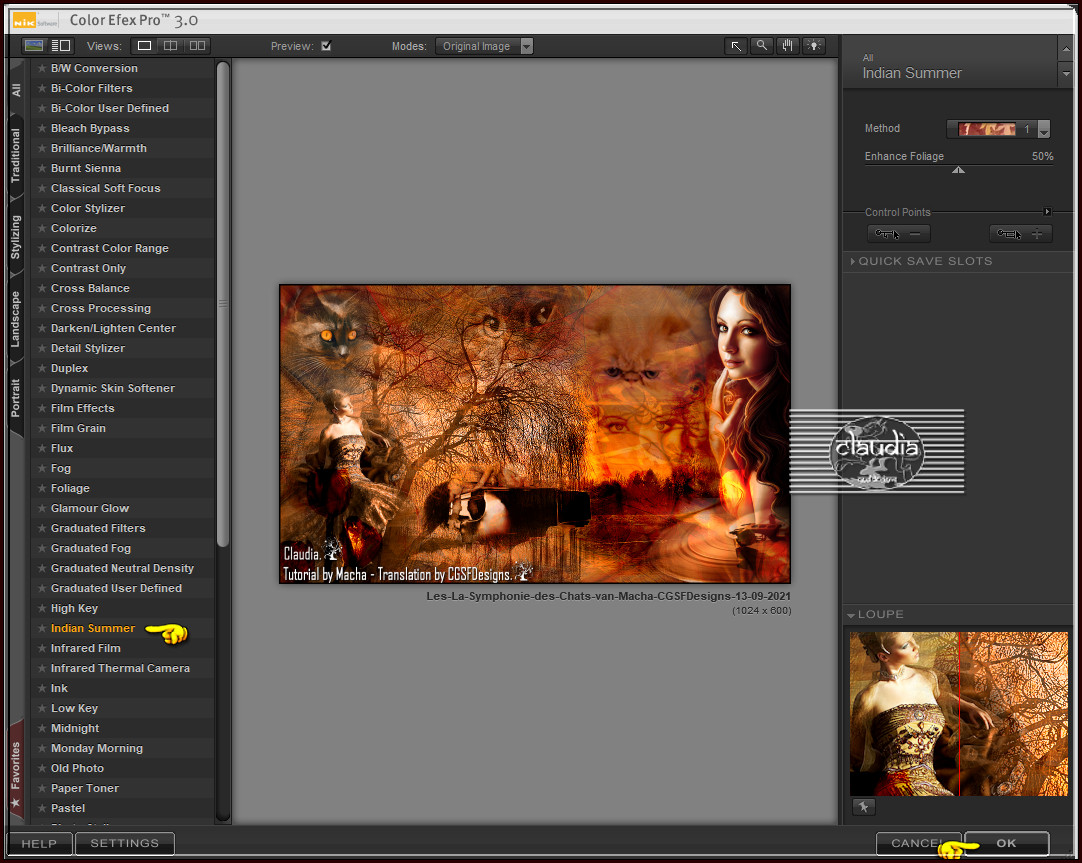Select the Dynamic Skin Softener filter
Viewport: 1082px width, 863px height.
pos(123,388)
